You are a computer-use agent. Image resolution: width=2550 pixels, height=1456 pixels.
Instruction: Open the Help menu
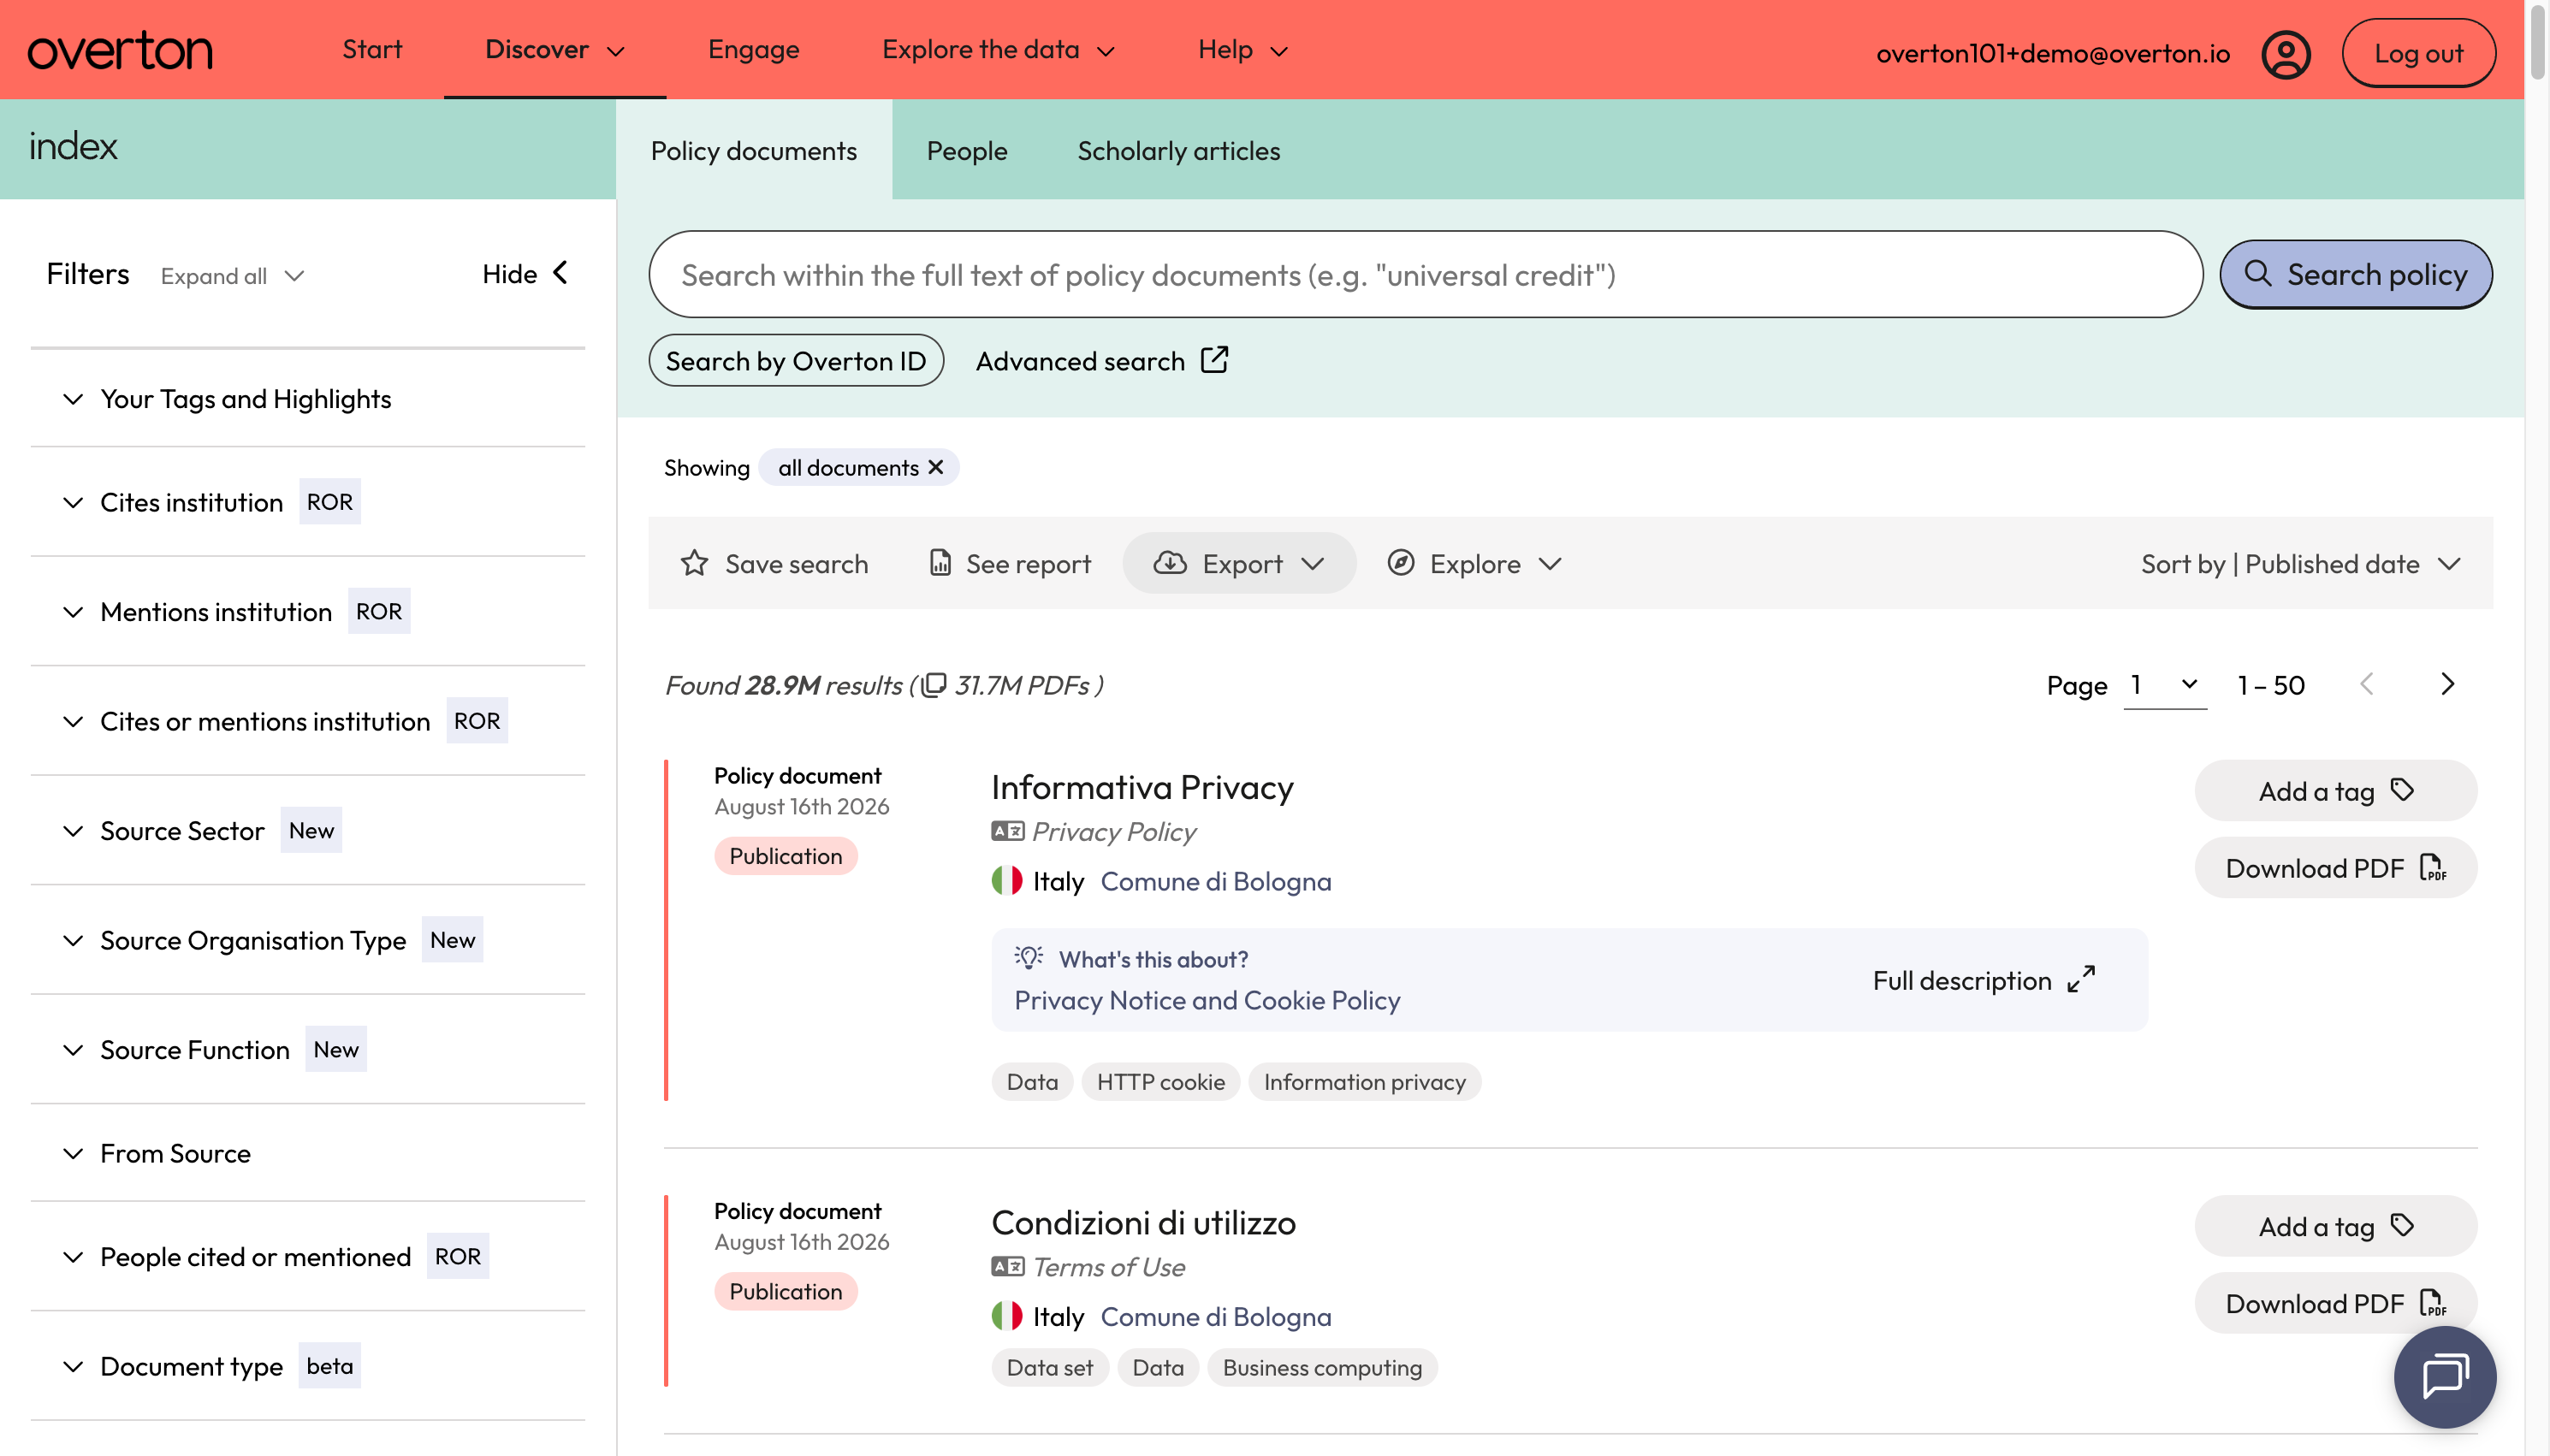tap(1243, 49)
